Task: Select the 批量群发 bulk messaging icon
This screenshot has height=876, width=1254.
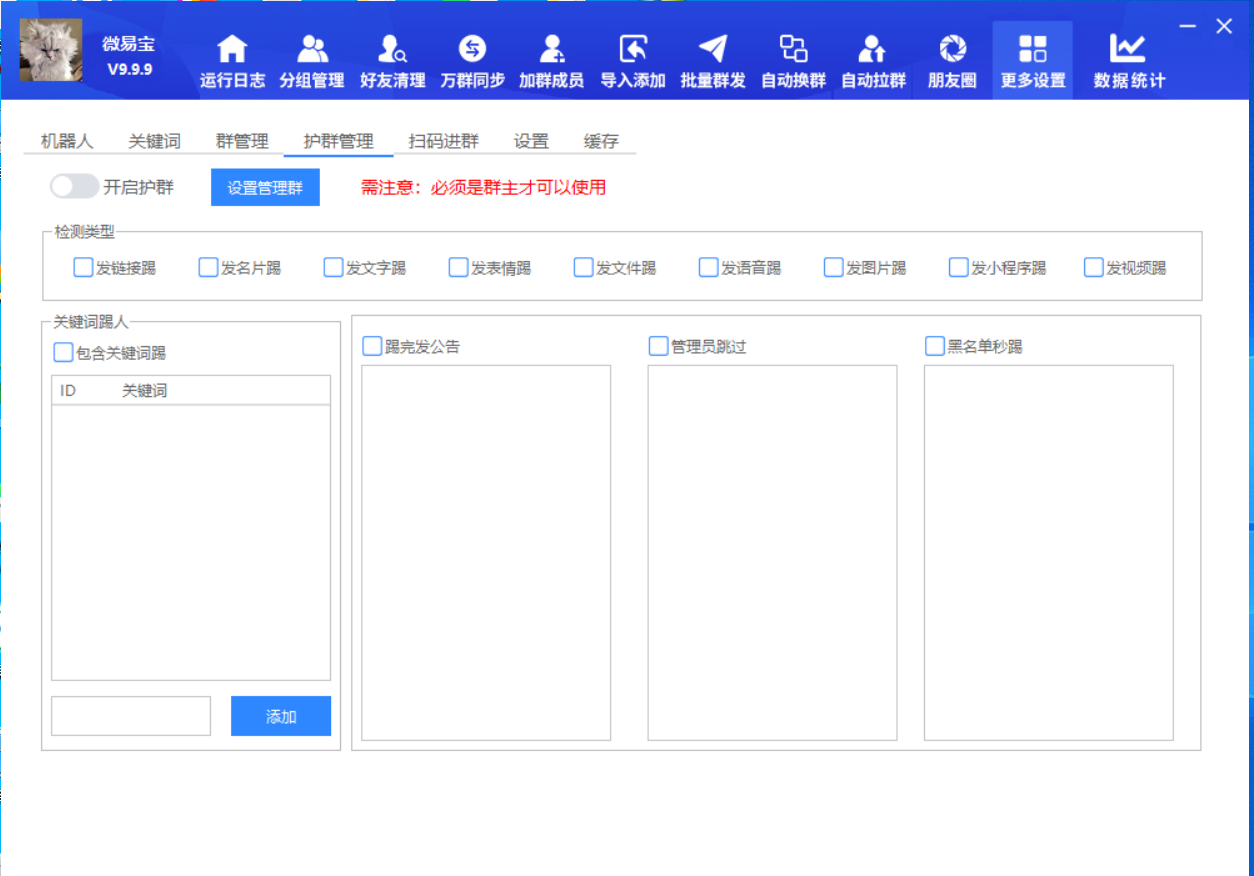Action: click(712, 58)
